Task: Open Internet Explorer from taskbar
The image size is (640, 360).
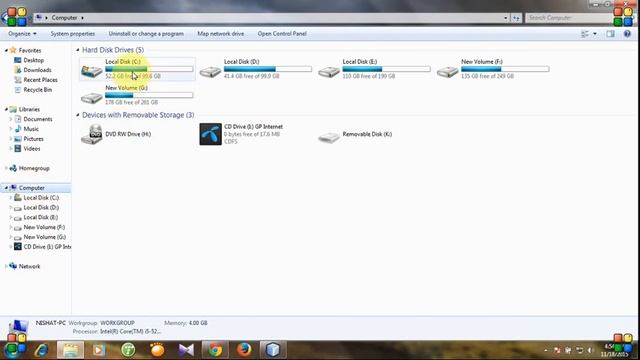Action: [41, 350]
